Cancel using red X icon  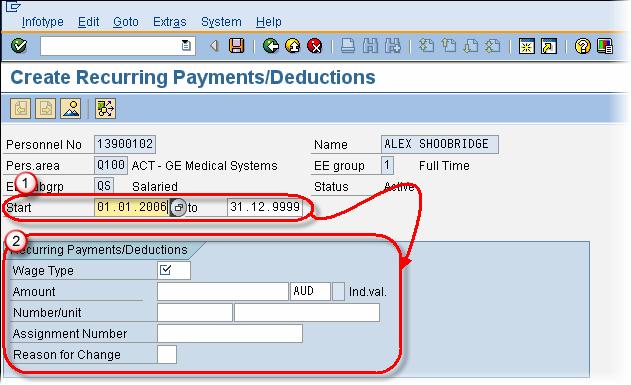point(315,46)
